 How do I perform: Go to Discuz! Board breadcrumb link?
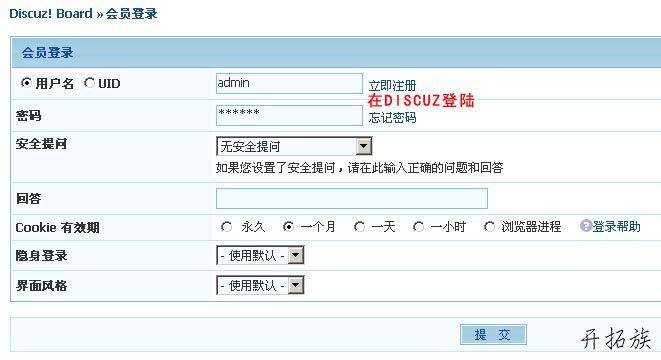(x=51, y=13)
